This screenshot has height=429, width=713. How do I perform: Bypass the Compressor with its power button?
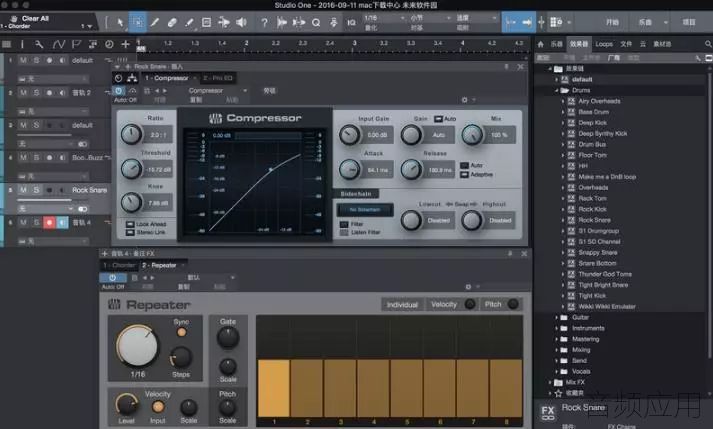coord(119,91)
